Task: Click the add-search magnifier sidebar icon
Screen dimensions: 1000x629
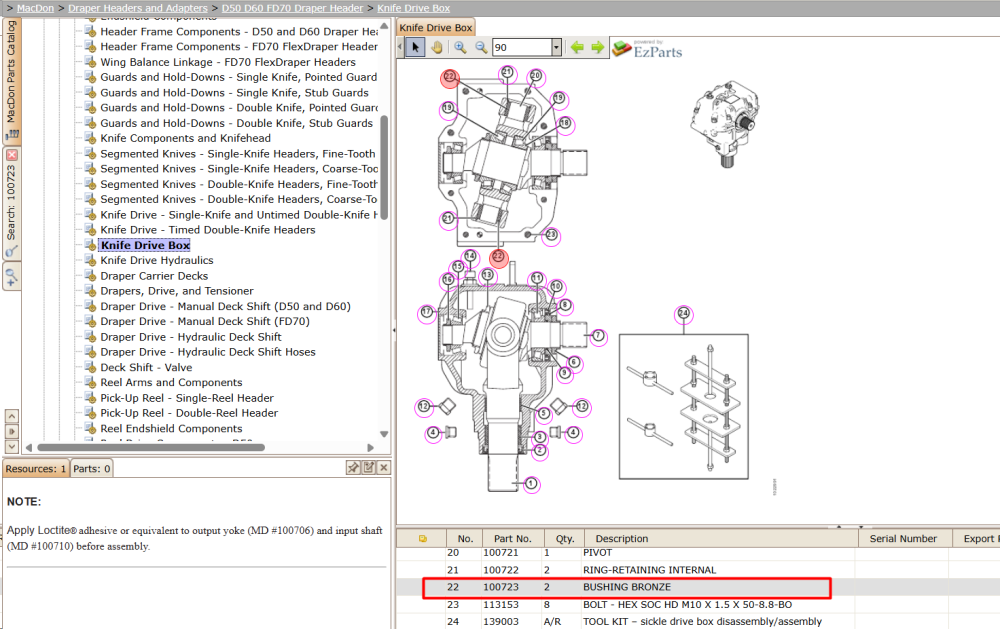Action: coord(11,278)
